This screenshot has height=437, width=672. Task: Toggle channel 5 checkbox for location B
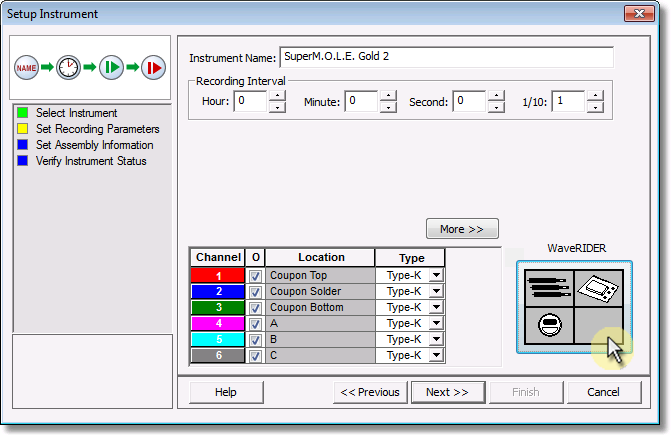pyautogui.click(x=255, y=340)
